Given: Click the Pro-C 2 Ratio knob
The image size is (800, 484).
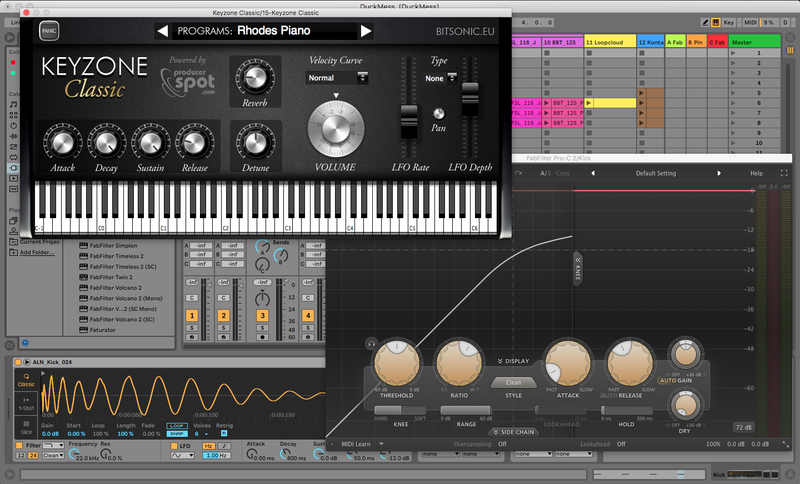Looking at the screenshot, I should pos(459,363).
